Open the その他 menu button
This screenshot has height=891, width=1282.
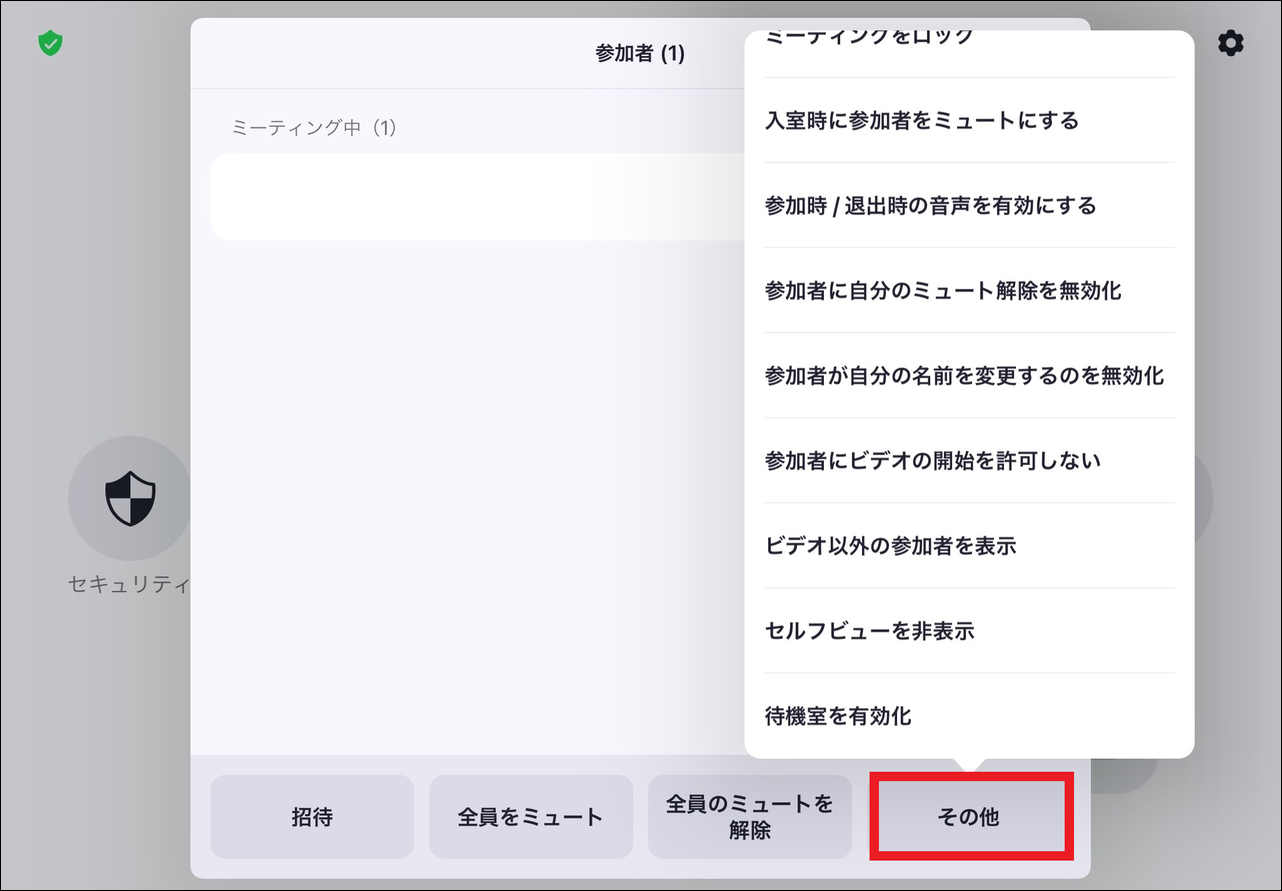[x=969, y=817]
